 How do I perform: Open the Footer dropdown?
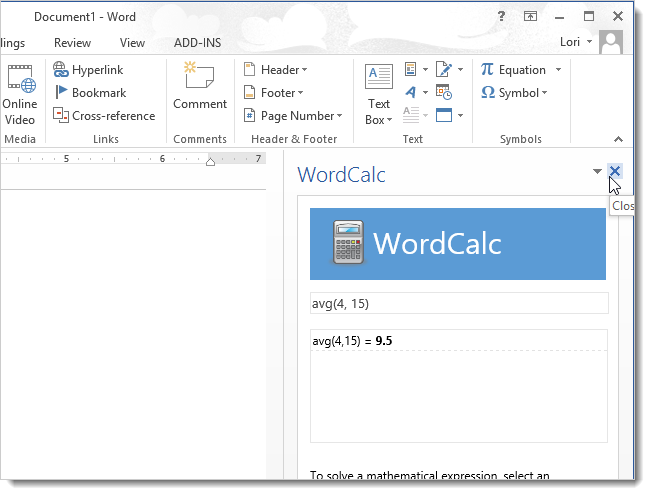(273, 92)
